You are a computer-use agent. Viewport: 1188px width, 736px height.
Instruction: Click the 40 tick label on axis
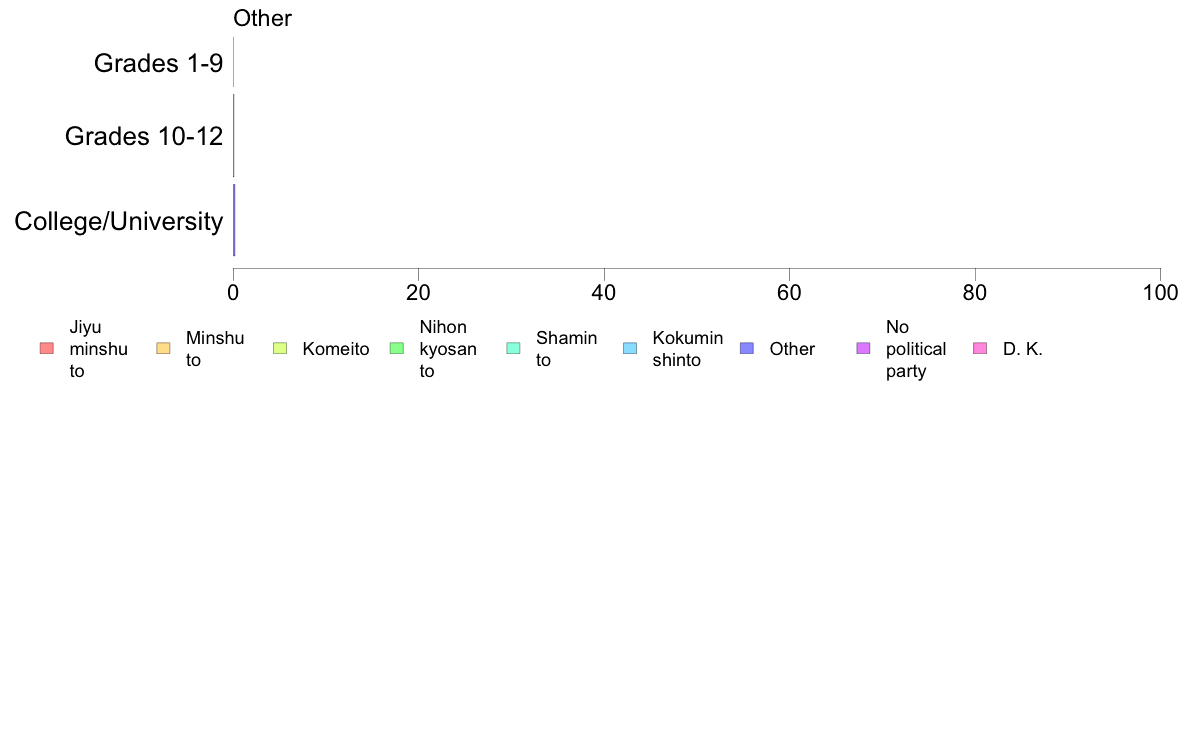point(604,293)
